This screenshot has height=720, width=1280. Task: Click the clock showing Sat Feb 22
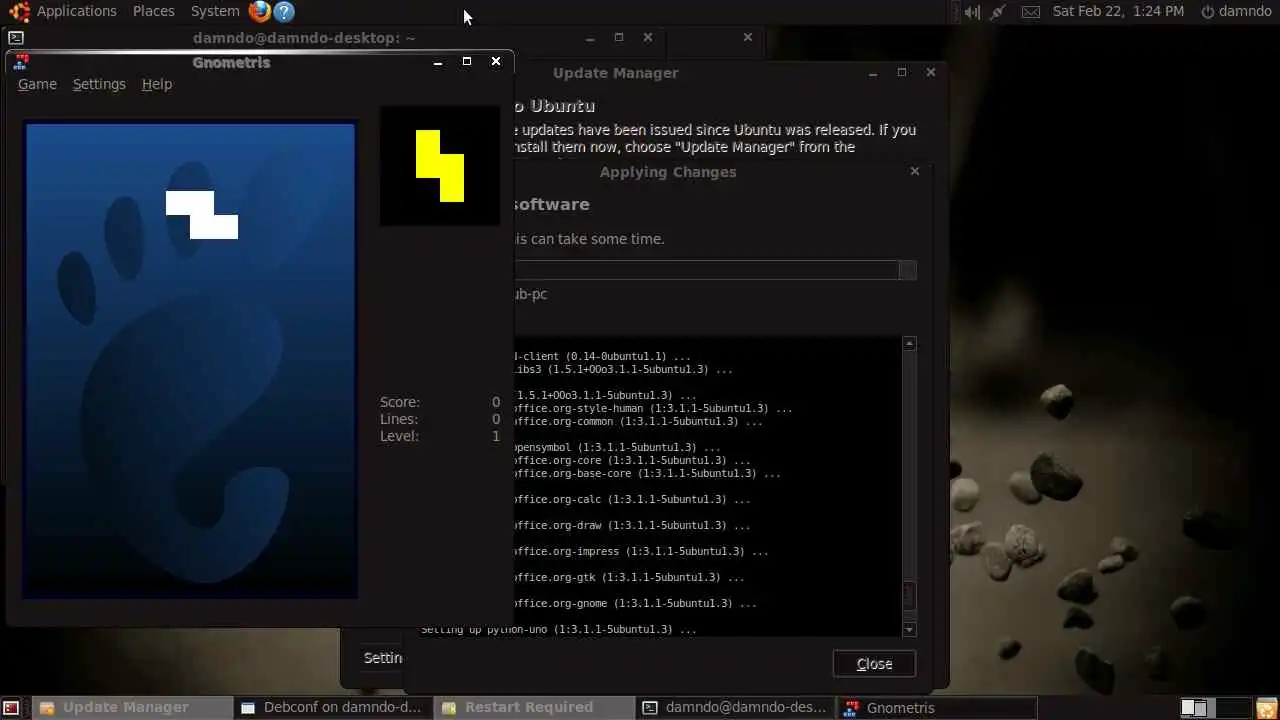1118,11
